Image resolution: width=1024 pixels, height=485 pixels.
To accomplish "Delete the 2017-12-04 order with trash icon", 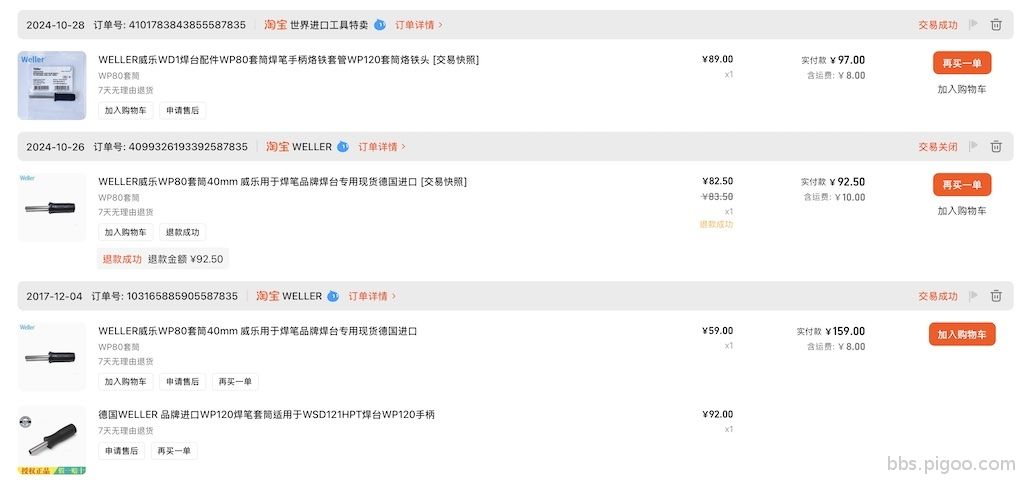I will [x=996, y=296].
